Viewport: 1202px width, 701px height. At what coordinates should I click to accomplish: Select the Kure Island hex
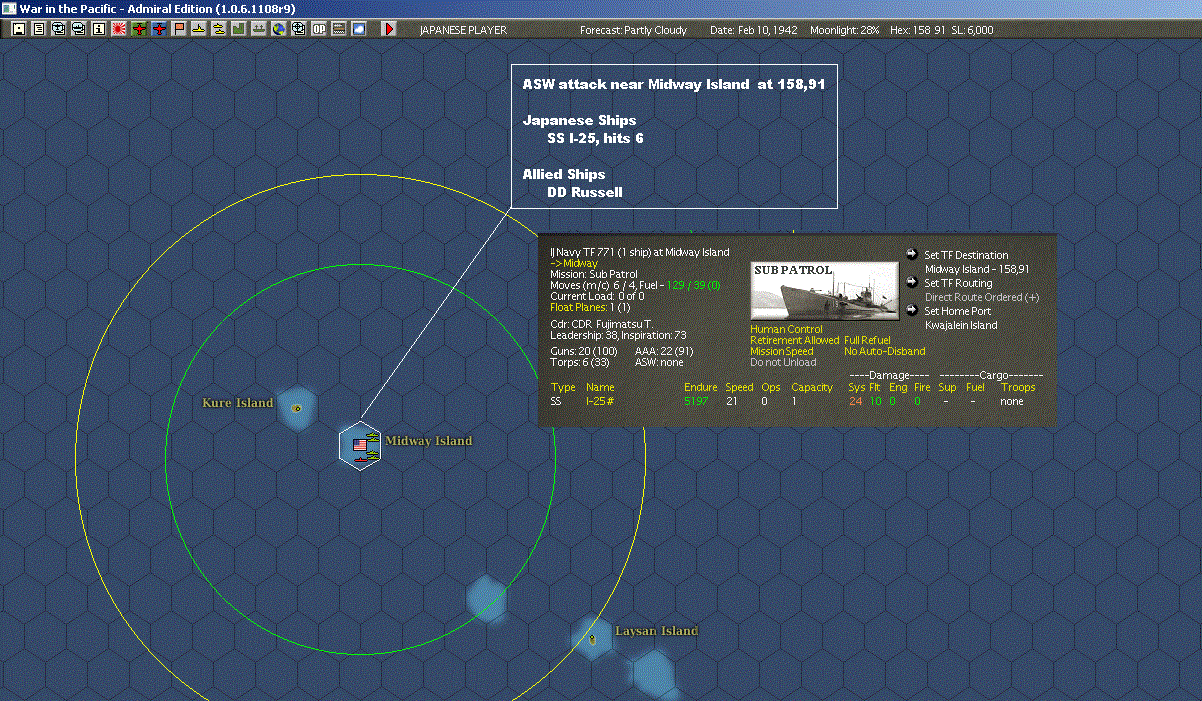point(296,408)
